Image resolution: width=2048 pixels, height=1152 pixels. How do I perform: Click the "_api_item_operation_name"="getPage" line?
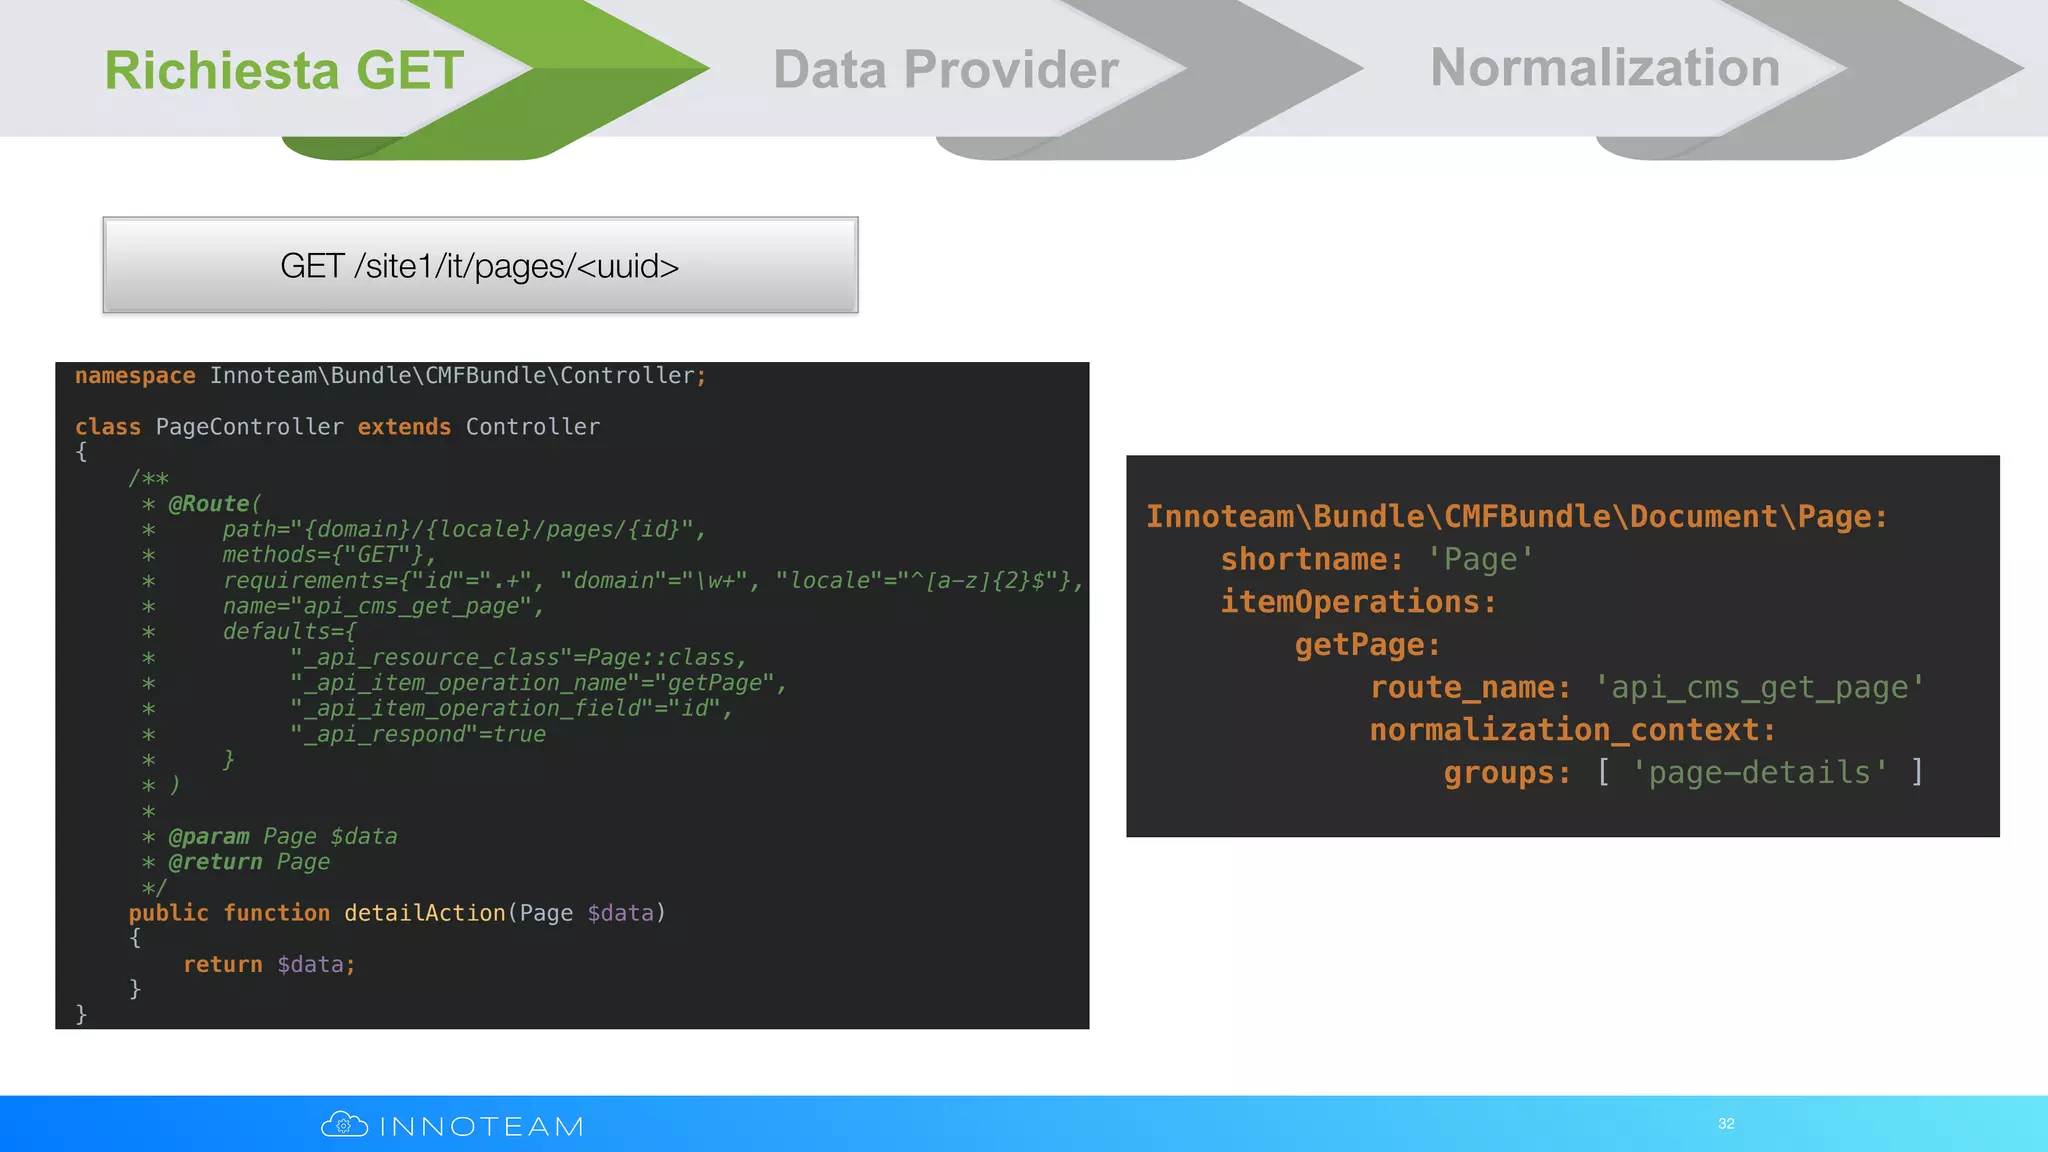[x=538, y=683]
